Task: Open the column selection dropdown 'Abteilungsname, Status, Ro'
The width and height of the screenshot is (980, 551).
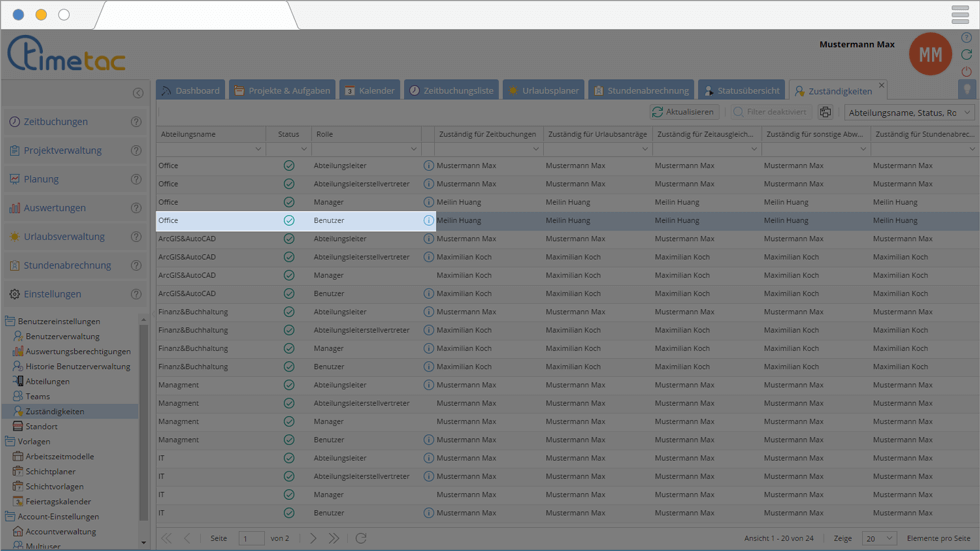Action: click(x=909, y=113)
